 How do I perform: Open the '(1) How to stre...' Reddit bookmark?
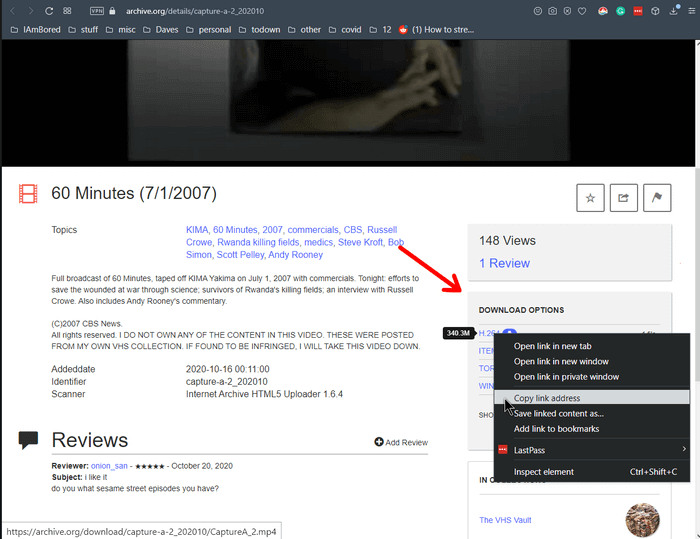coord(437,30)
